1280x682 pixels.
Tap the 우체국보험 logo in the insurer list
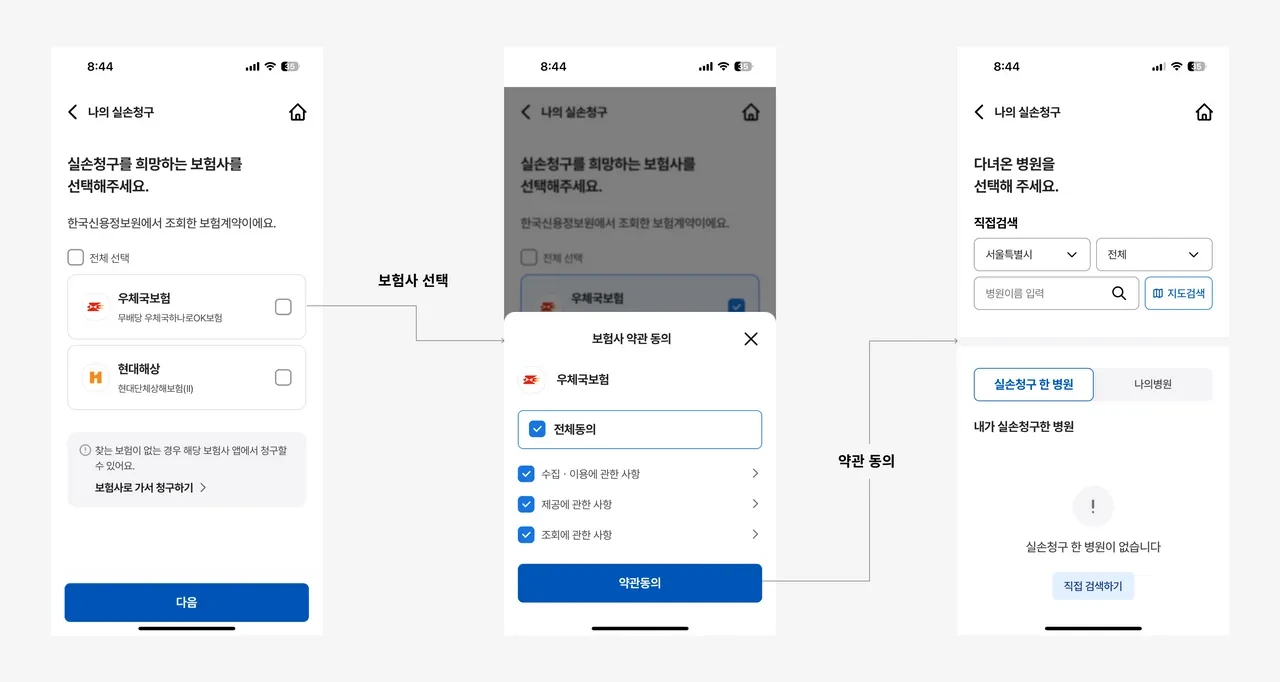[x=95, y=306]
